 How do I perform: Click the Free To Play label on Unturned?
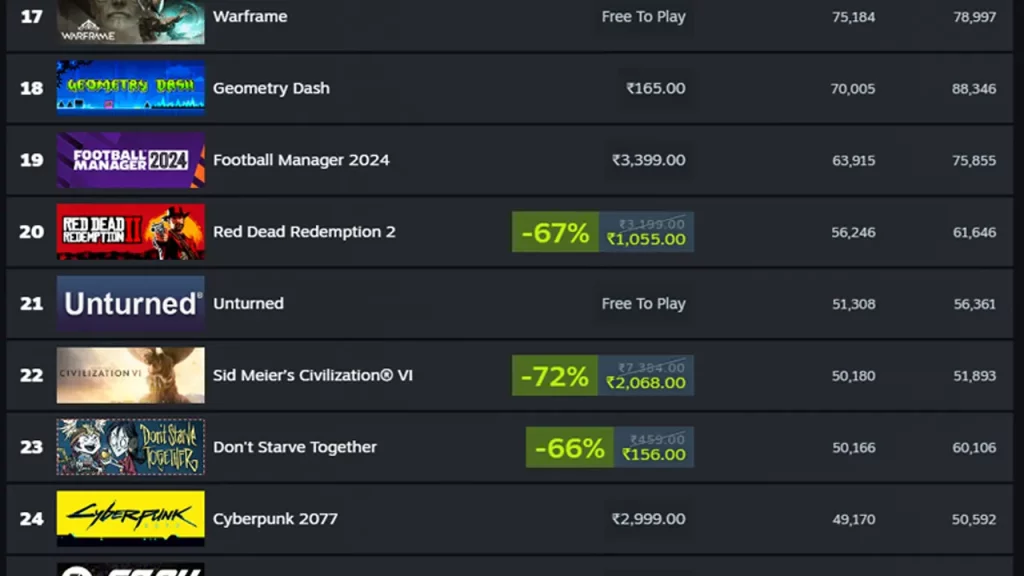pos(643,303)
